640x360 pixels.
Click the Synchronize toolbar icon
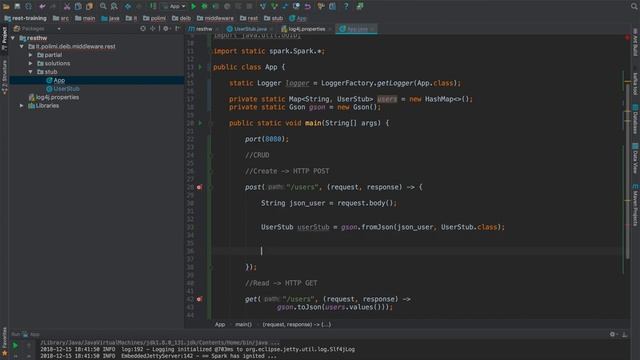(29, 6)
